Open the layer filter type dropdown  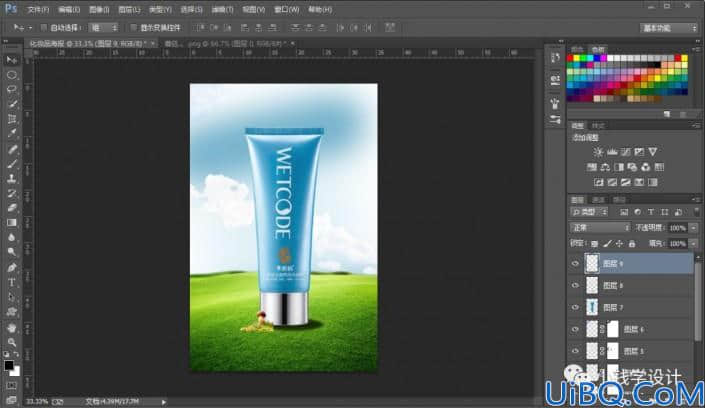(x=589, y=212)
